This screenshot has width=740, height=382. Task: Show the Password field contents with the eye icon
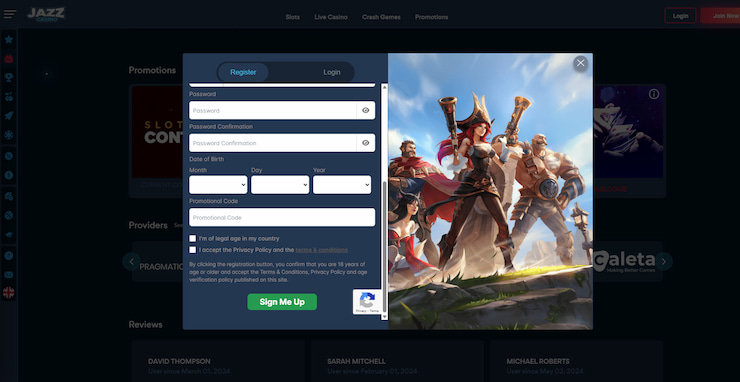tap(366, 110)
